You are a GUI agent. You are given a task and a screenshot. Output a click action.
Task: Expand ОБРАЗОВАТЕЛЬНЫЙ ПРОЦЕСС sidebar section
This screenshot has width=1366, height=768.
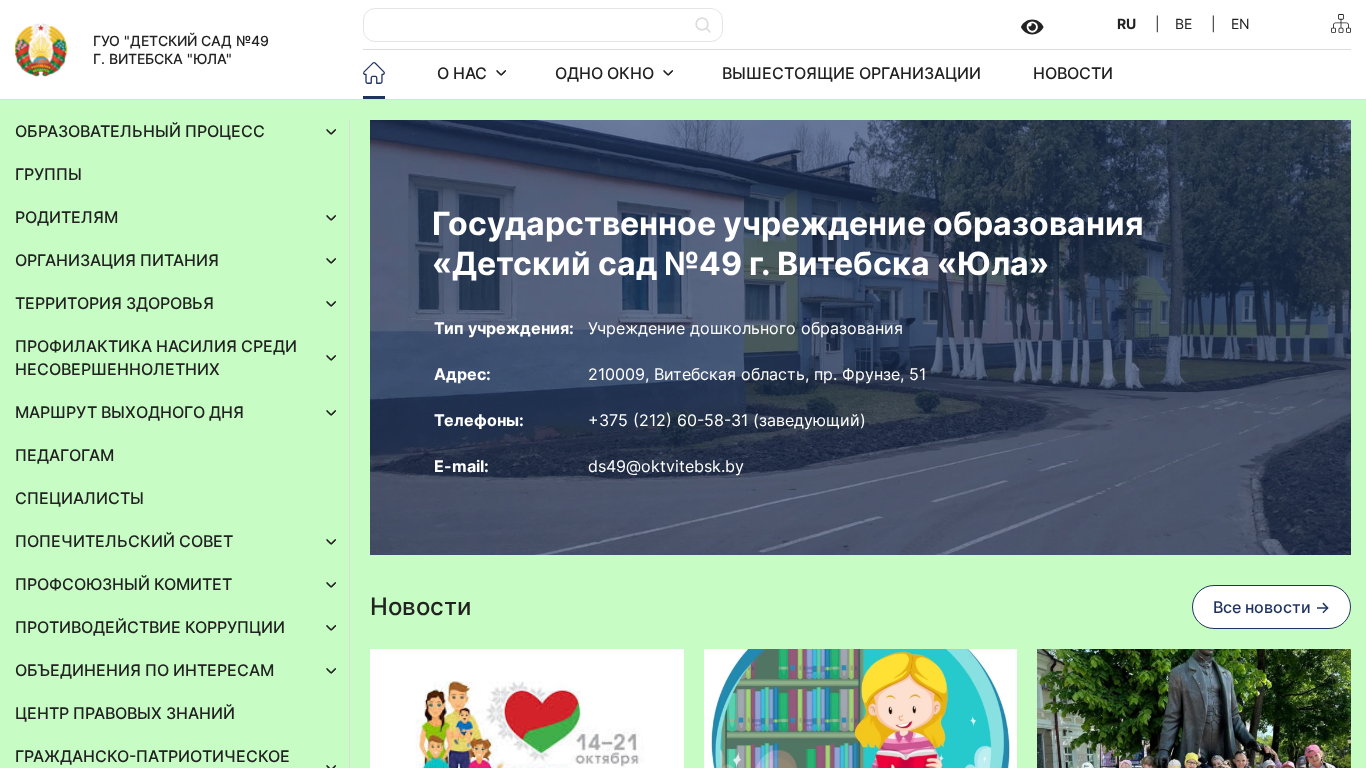331,132
